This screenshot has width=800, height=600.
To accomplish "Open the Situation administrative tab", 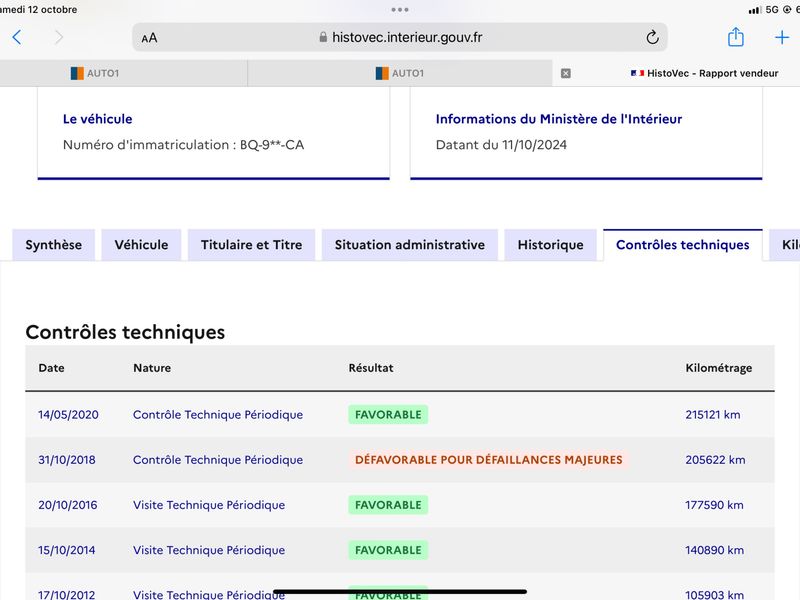I will point(410,245).
